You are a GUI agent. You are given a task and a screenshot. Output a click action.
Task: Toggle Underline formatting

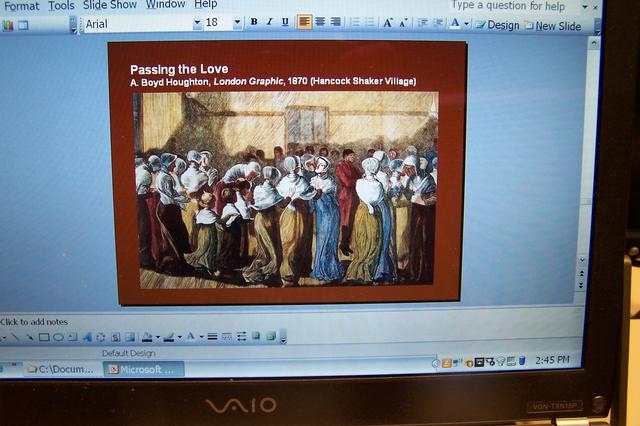coord(285,22)
